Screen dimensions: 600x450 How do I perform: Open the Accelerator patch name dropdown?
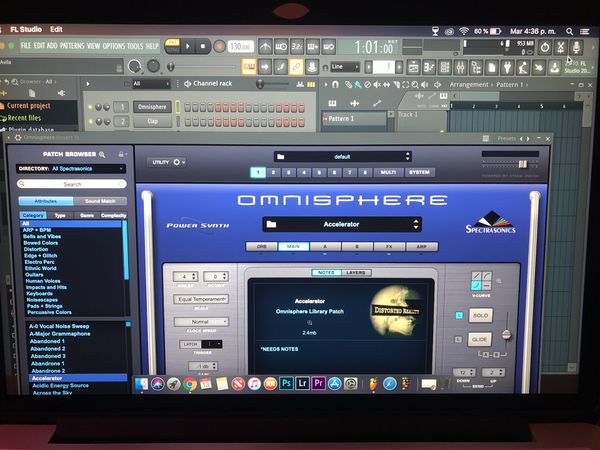[342, 224]
